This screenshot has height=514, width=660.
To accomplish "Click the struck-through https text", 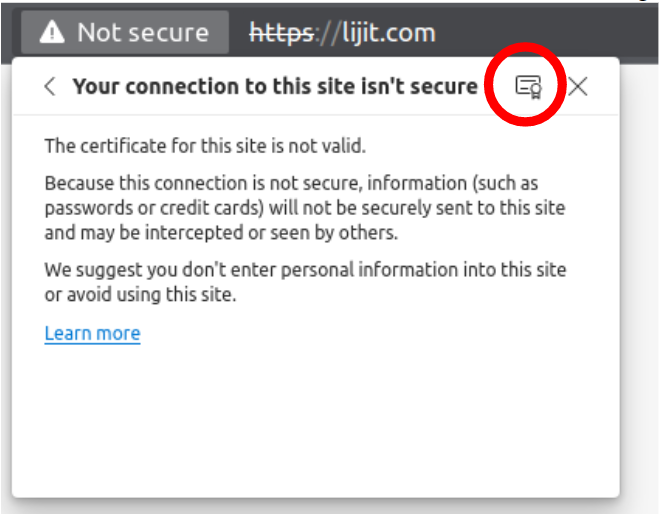I will point(283,33).
